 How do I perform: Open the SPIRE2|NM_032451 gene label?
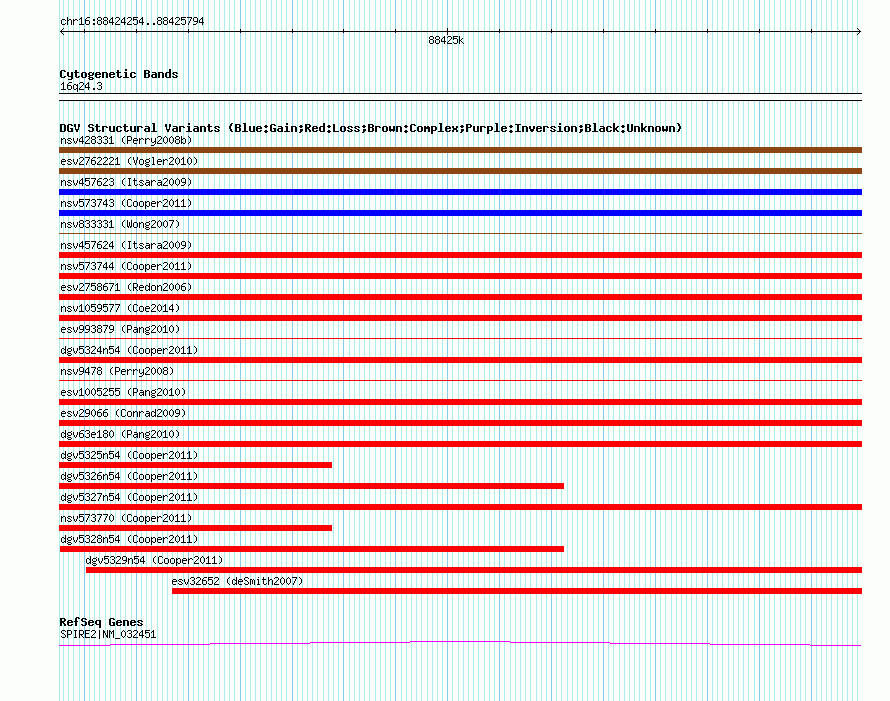pos(108,635)
